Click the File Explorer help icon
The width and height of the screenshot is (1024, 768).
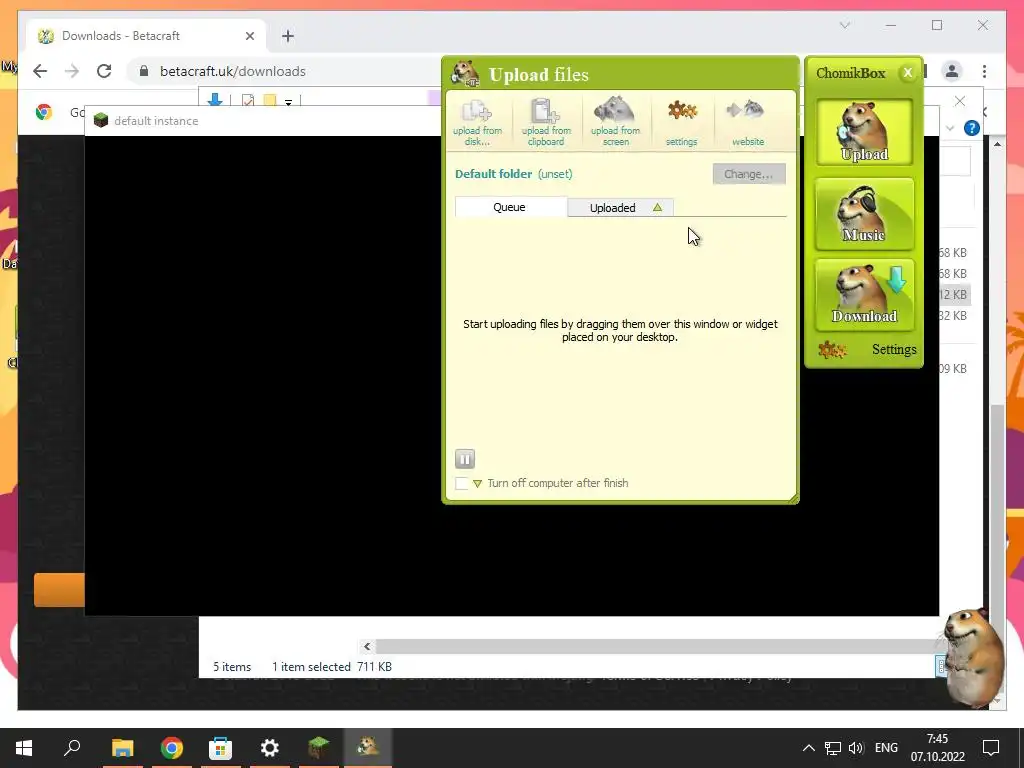pos(972,128)
